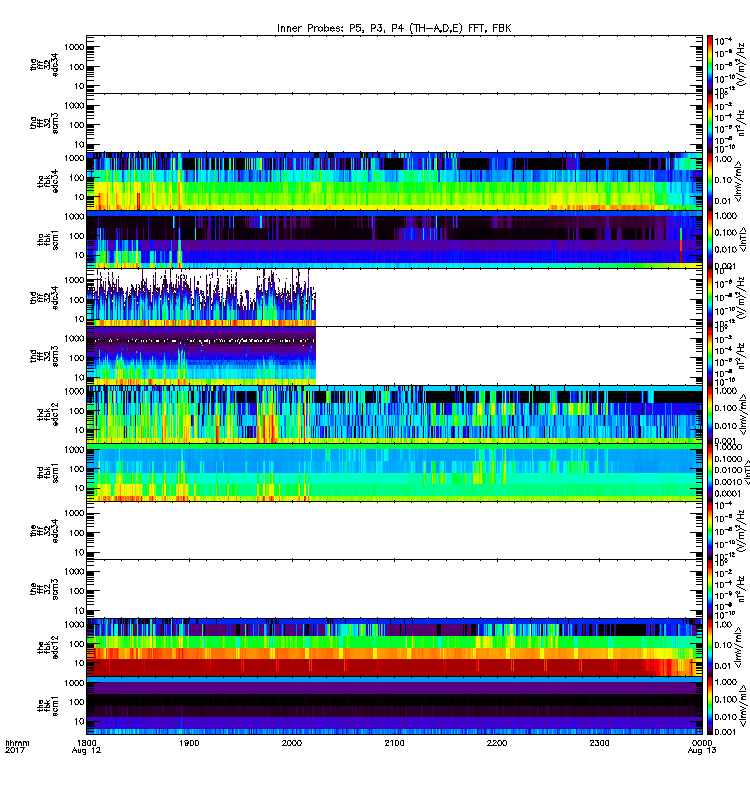The height and width of the screenshot is (800, 750).
Task: Click the color bar beside the the fbk scm1 panel
Action: 709,706
